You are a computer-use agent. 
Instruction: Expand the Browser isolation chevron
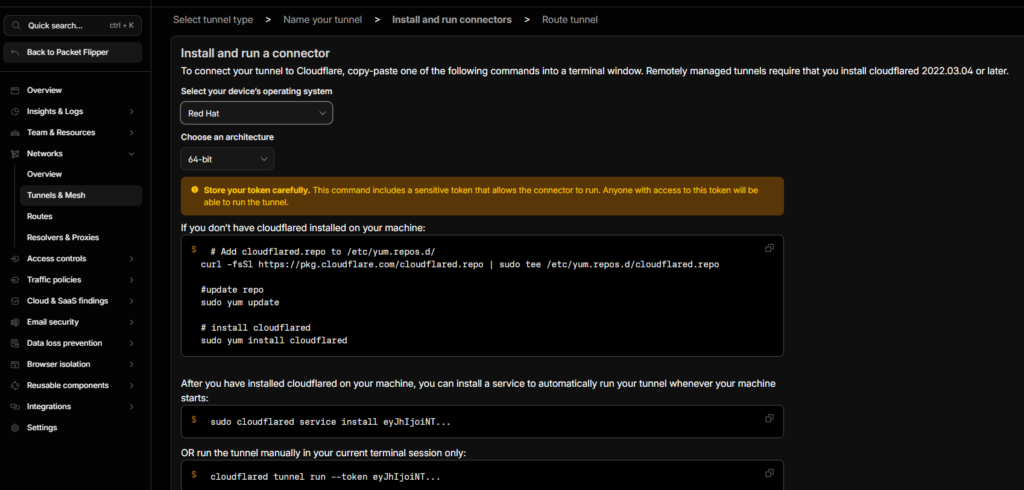131,364
